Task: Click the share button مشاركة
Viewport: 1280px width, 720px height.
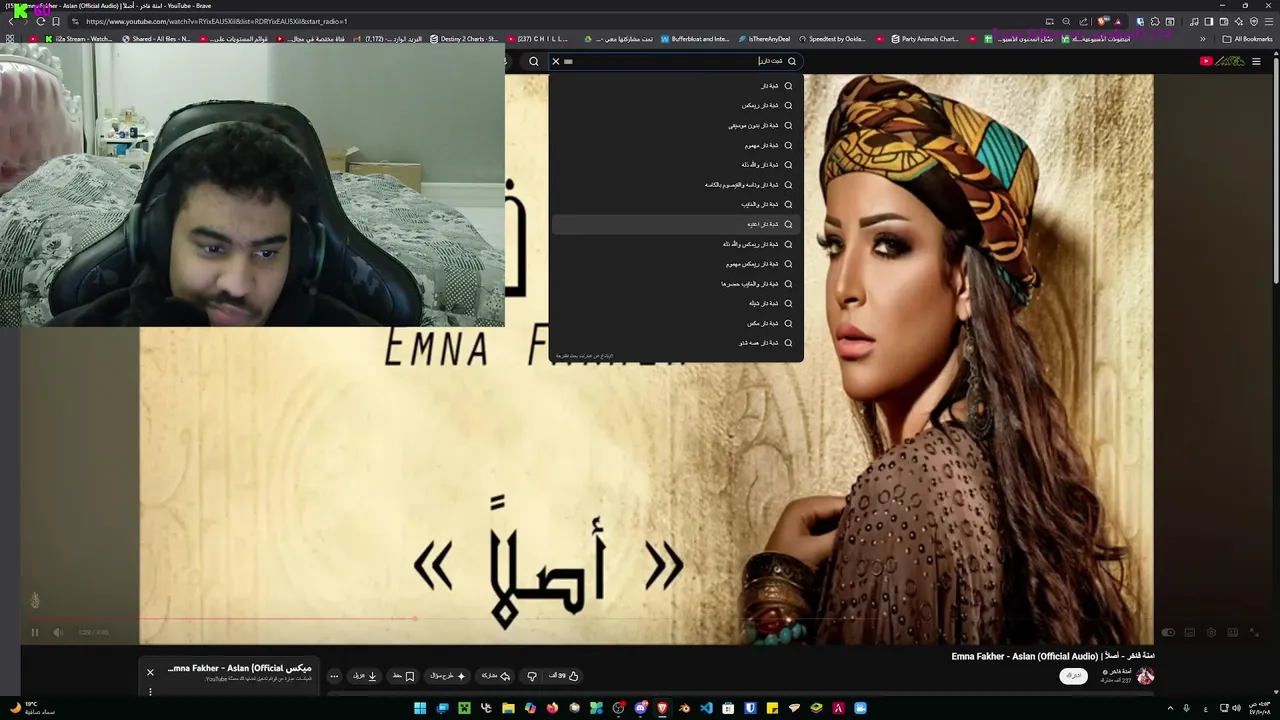Action: tap(496, 676)
